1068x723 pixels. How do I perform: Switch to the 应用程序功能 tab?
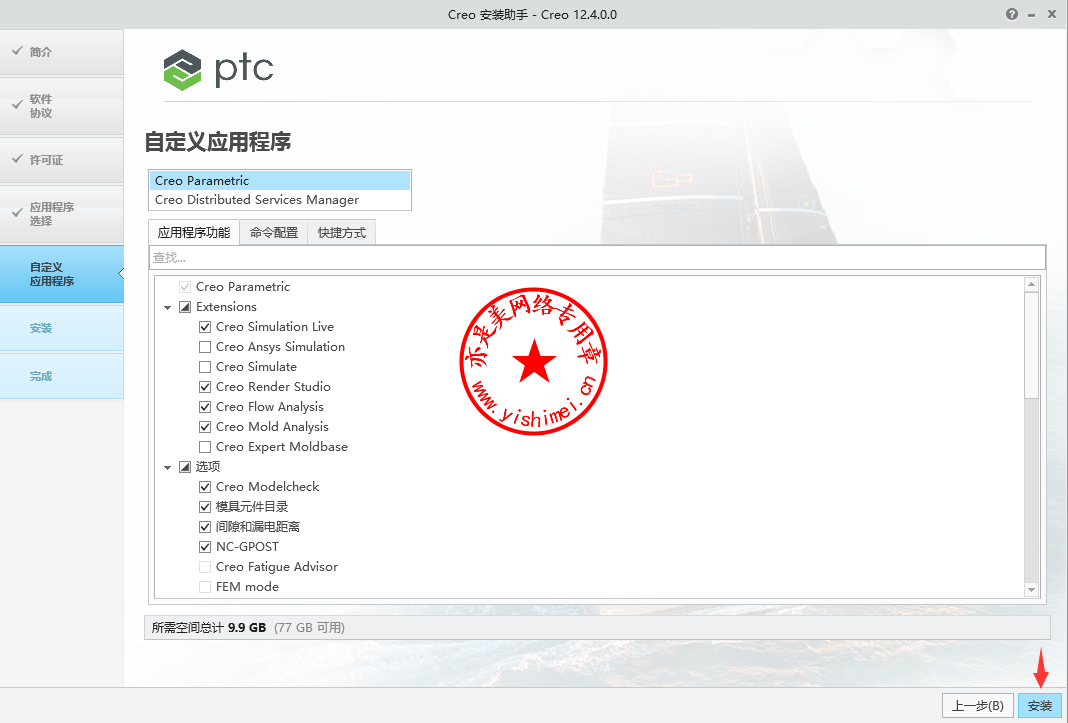pos(194,232)
